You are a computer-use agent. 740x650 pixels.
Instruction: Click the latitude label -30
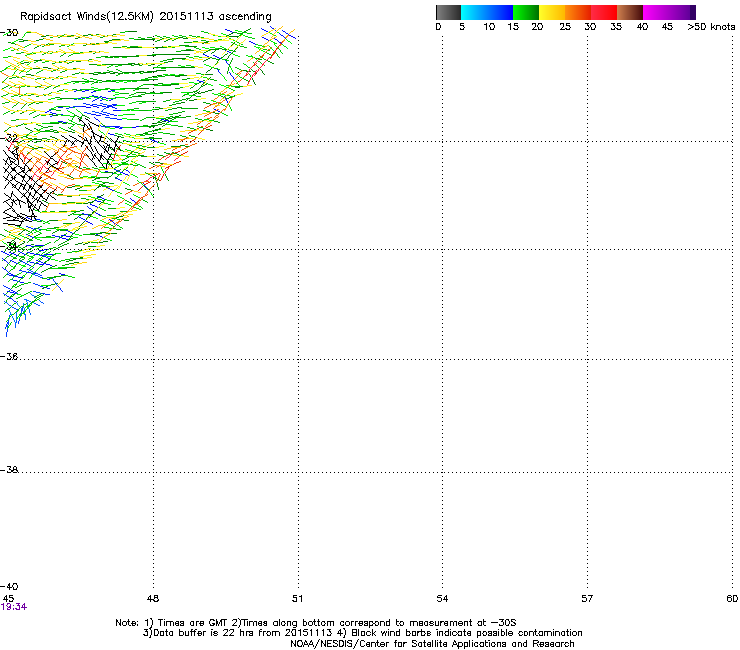(x=9, y=33)
